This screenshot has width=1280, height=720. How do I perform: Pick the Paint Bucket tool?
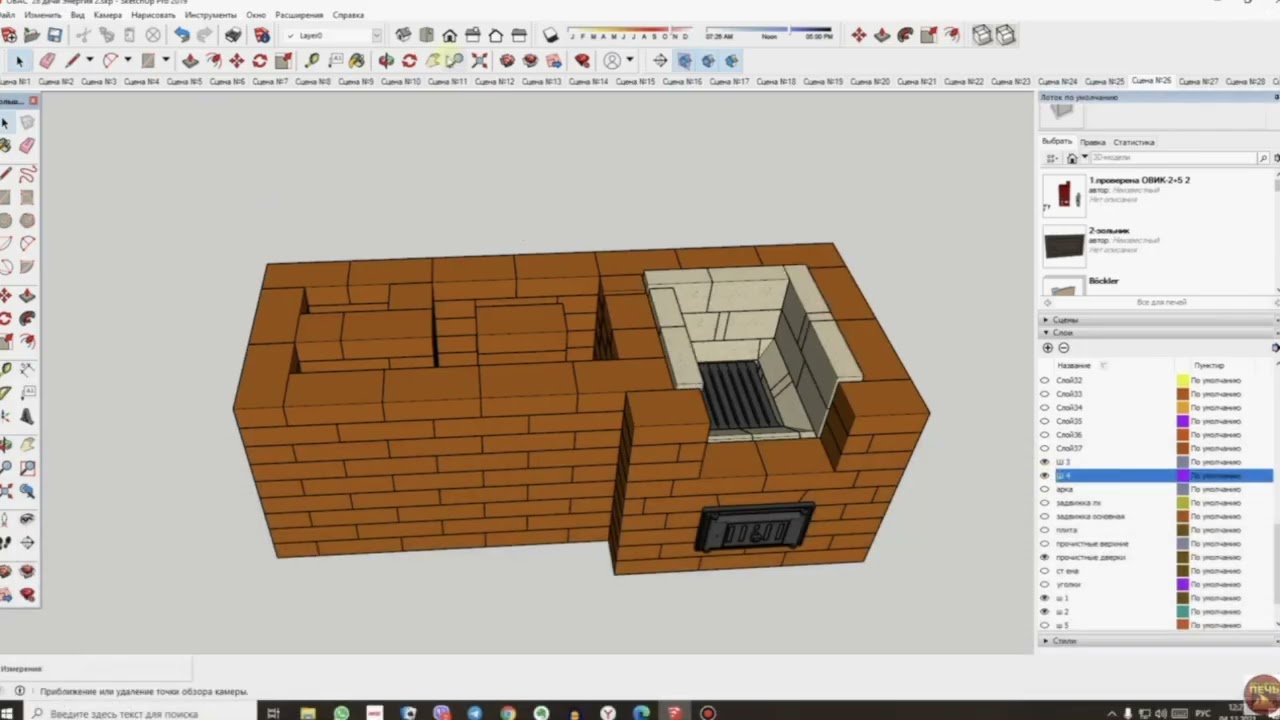[x=356, y=61]
